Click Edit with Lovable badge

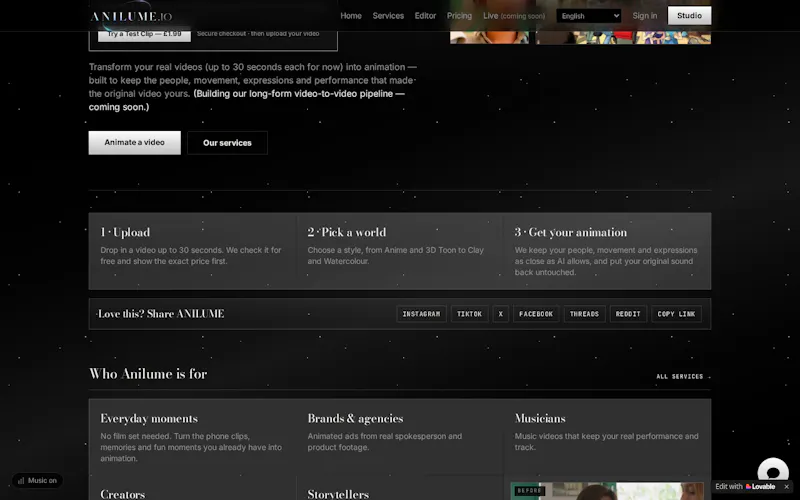click(x=745, y=487)
